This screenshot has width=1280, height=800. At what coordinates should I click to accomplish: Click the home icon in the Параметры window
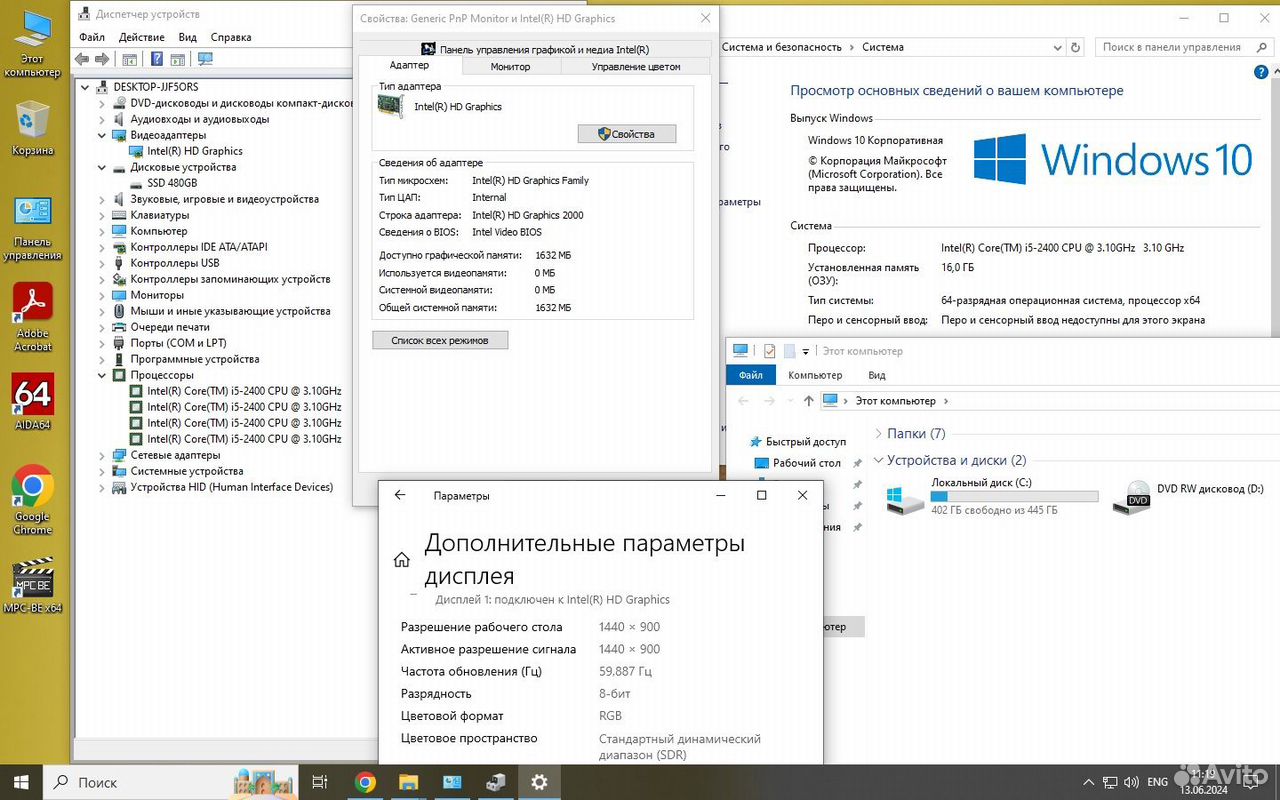click(401, 560)
